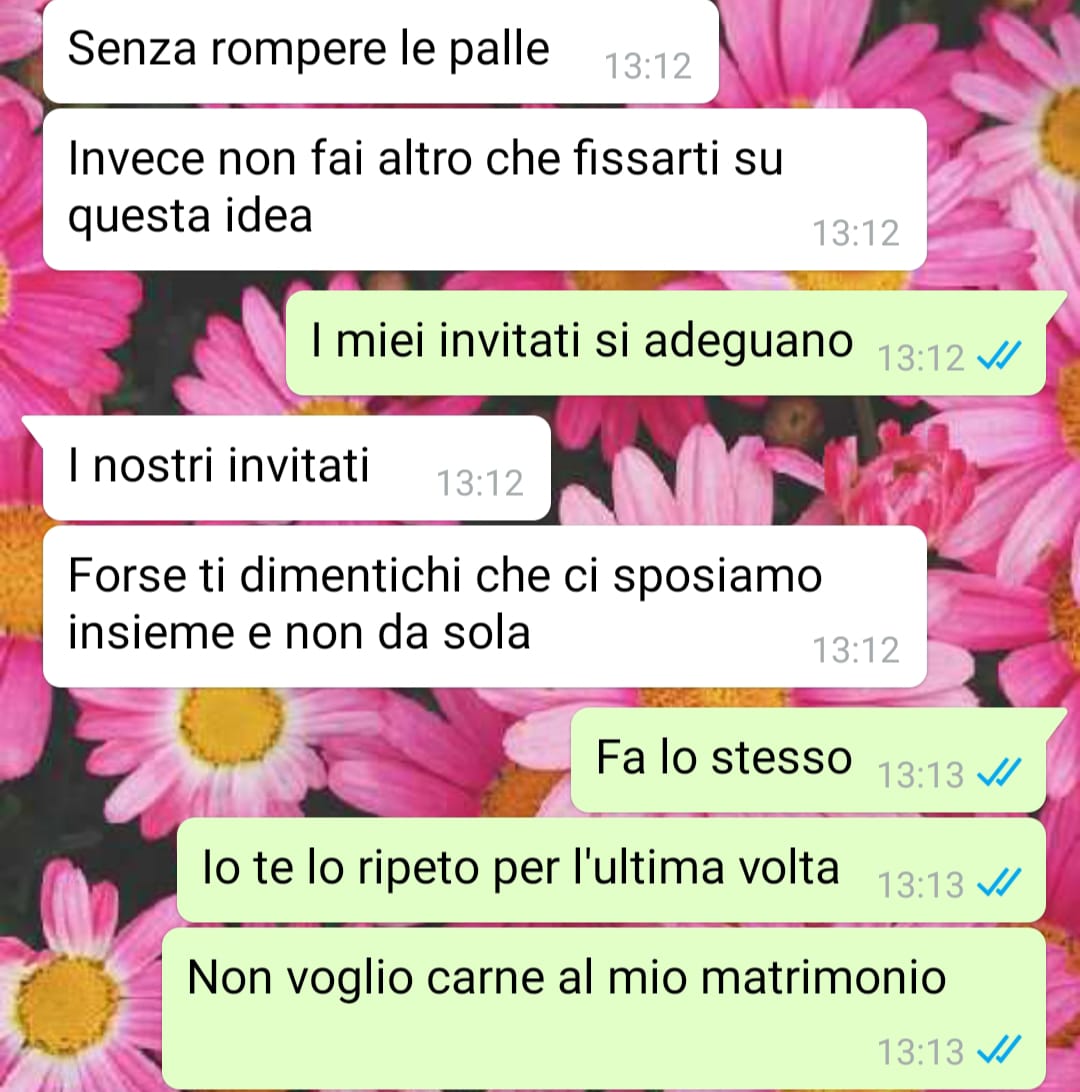Tap 13:13 timestamp on 'Io te lo ripeto'

point(921,886)
